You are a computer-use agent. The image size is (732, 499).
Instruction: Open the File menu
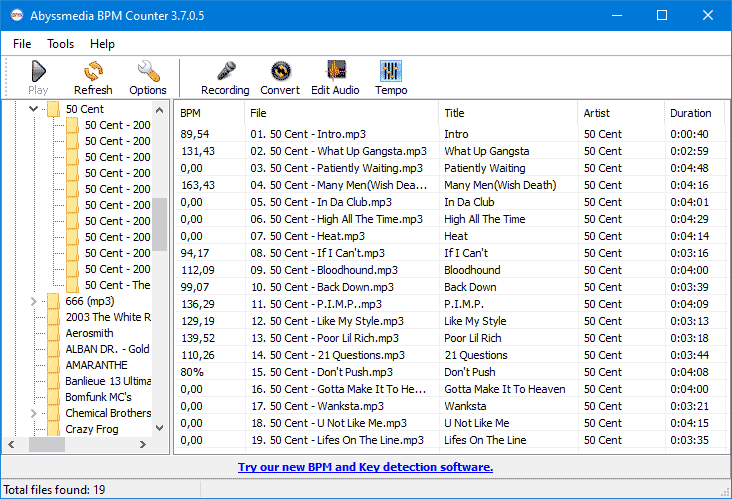pyautogui.click(x=22, y=44)
